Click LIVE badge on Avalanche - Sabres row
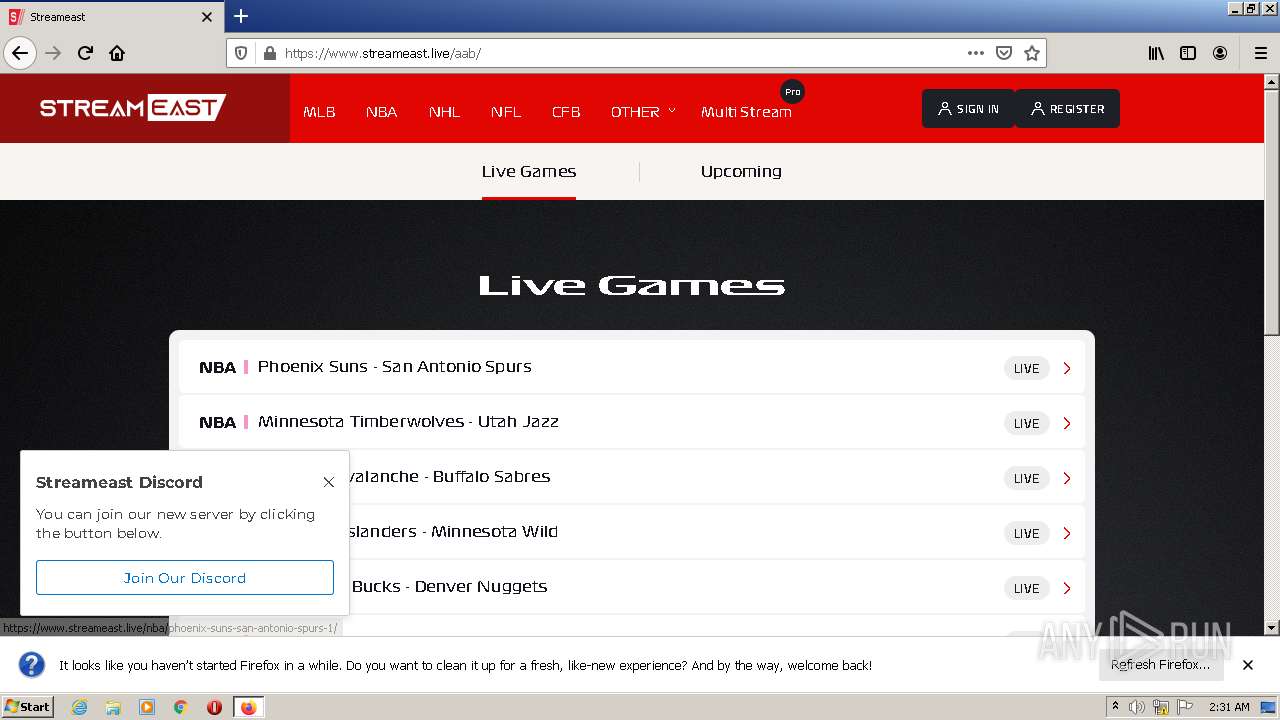 1027,478
